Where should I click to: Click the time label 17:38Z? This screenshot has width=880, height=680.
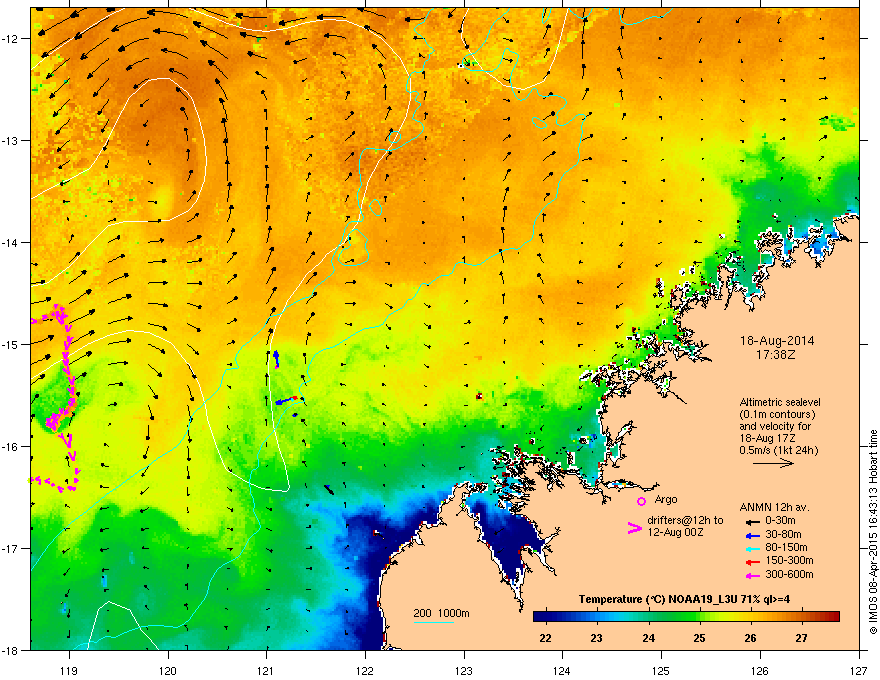pyautogui.click(x=776, y=355)
